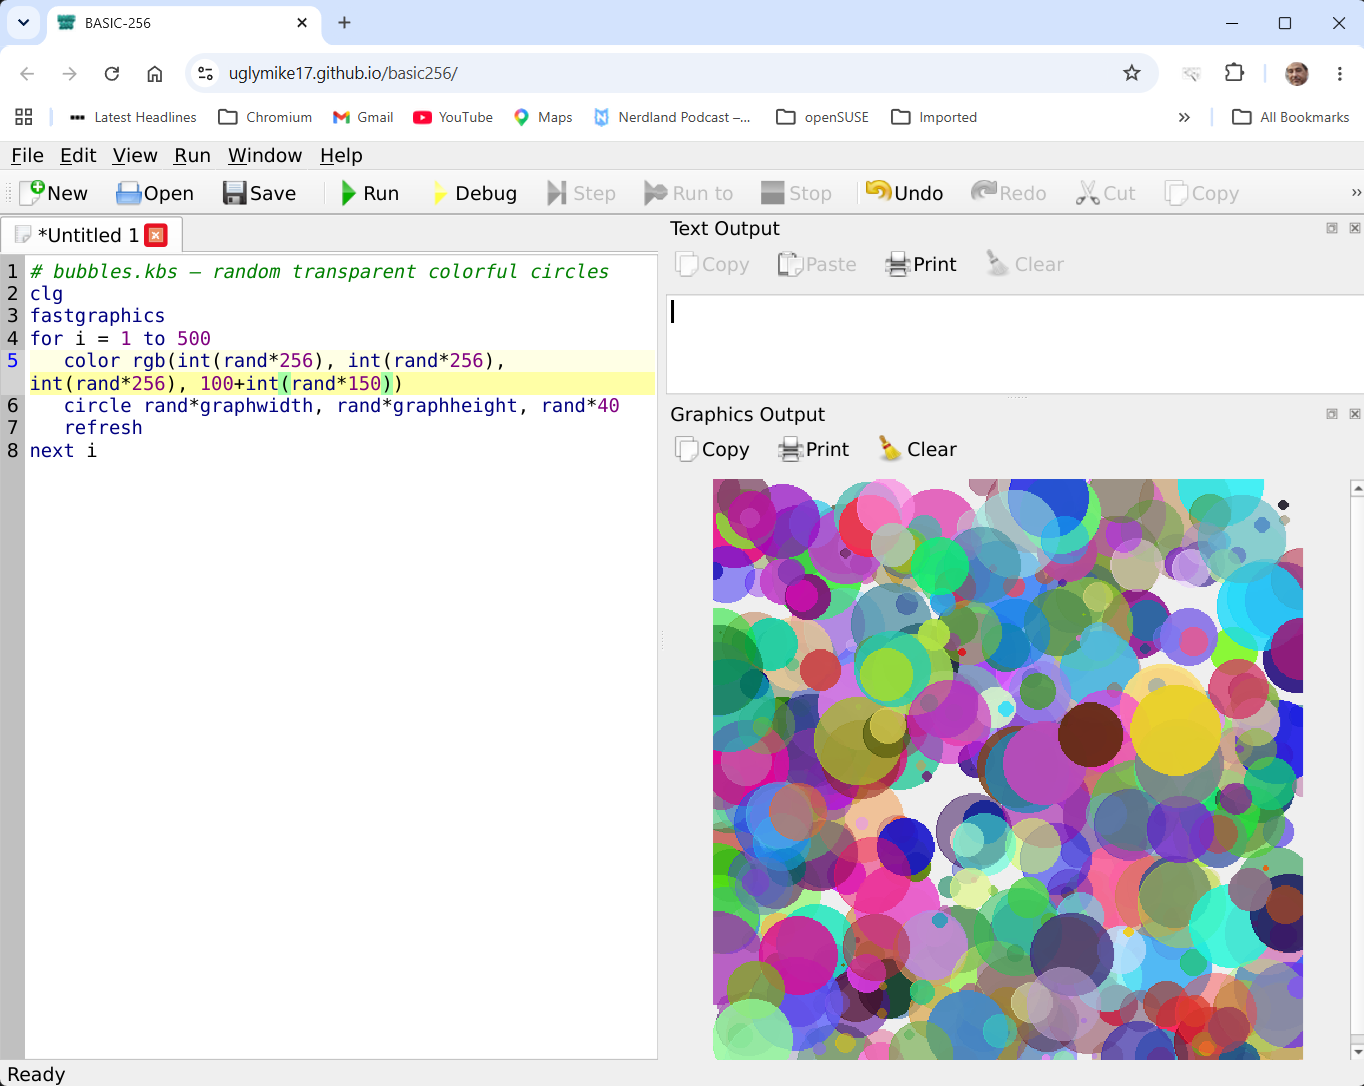Create a new program with New

click(x=54, y=193)
